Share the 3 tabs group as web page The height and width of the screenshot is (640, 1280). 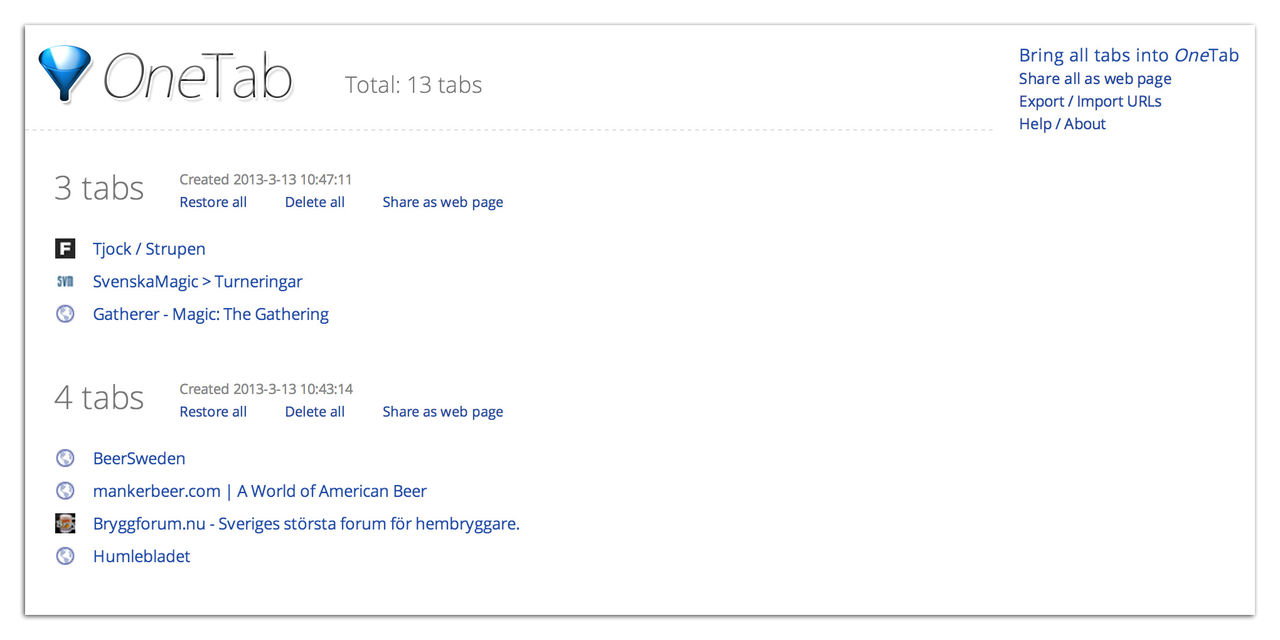[442, 201]
